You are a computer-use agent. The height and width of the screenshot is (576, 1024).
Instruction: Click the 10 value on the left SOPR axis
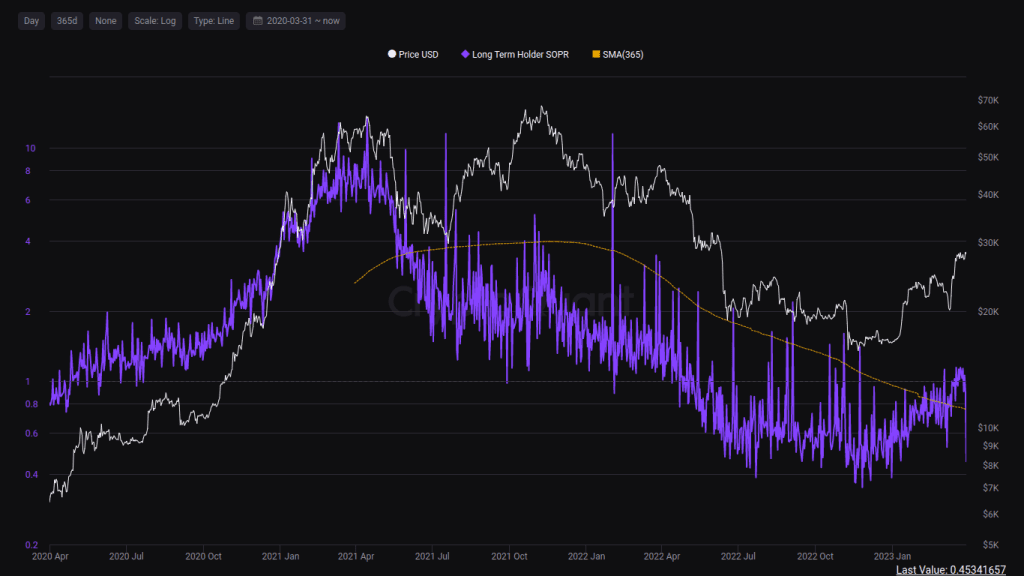click(28, 148)
